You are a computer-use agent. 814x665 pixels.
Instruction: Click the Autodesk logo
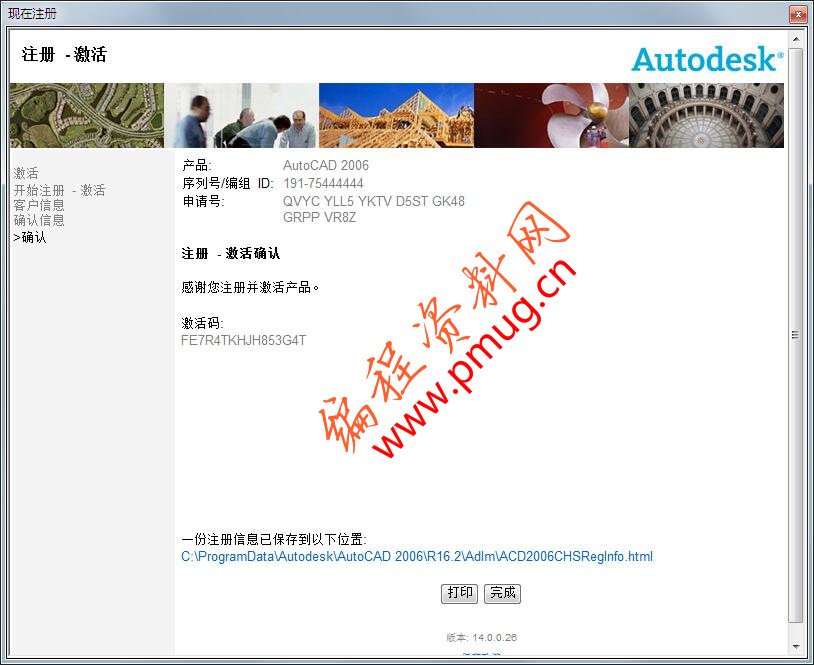tap(707, 59)
